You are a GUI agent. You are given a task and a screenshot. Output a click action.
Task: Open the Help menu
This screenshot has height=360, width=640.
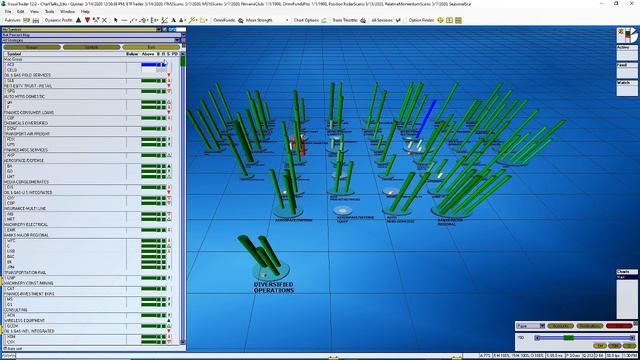click(x=85, y=12)
